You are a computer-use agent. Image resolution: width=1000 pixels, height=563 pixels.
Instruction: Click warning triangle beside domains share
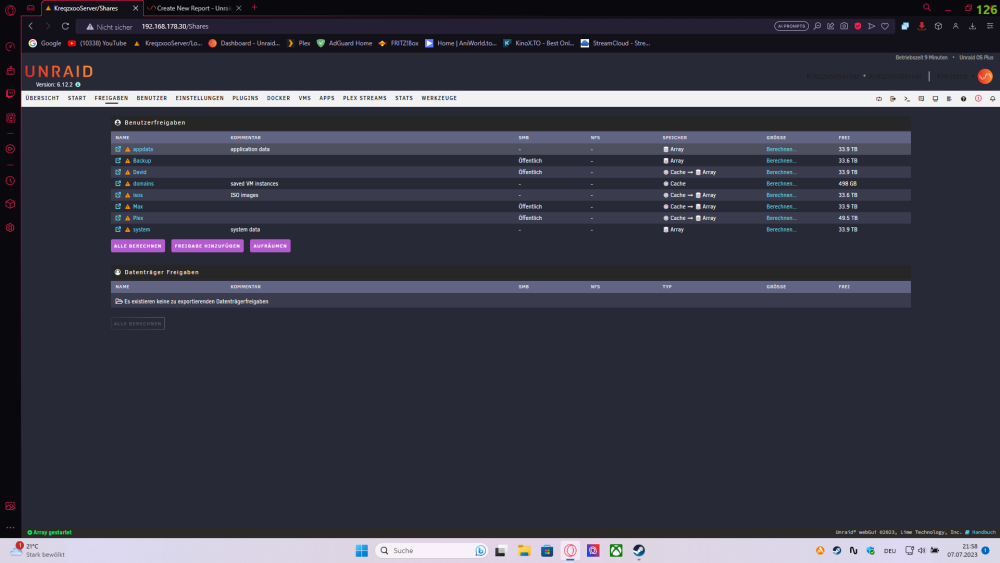point(128,184)
